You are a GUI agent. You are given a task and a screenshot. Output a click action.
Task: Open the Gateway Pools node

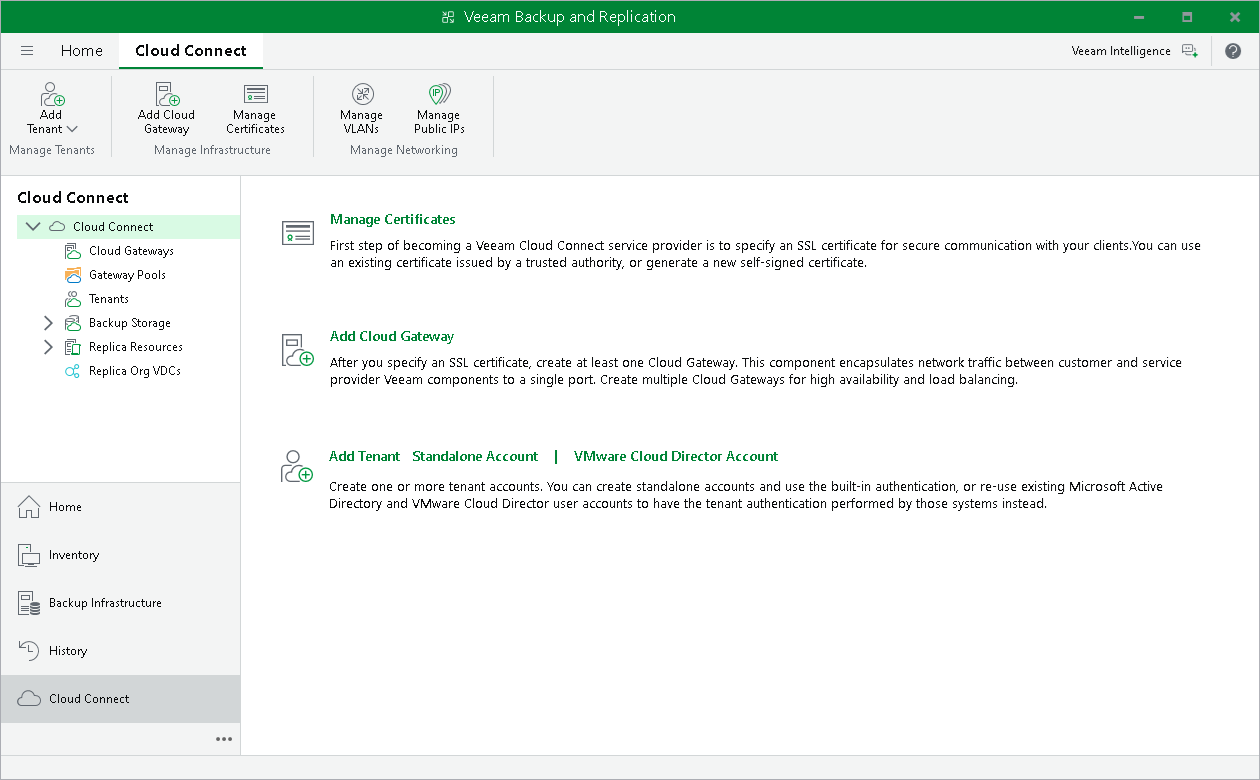pyautogui.click(x=121, y=274)
